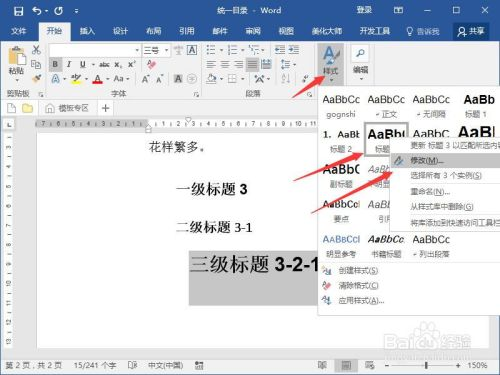Select the 书籍标题 style thumbnail
The image size is (500, 375).
click(x=386, y=246)
